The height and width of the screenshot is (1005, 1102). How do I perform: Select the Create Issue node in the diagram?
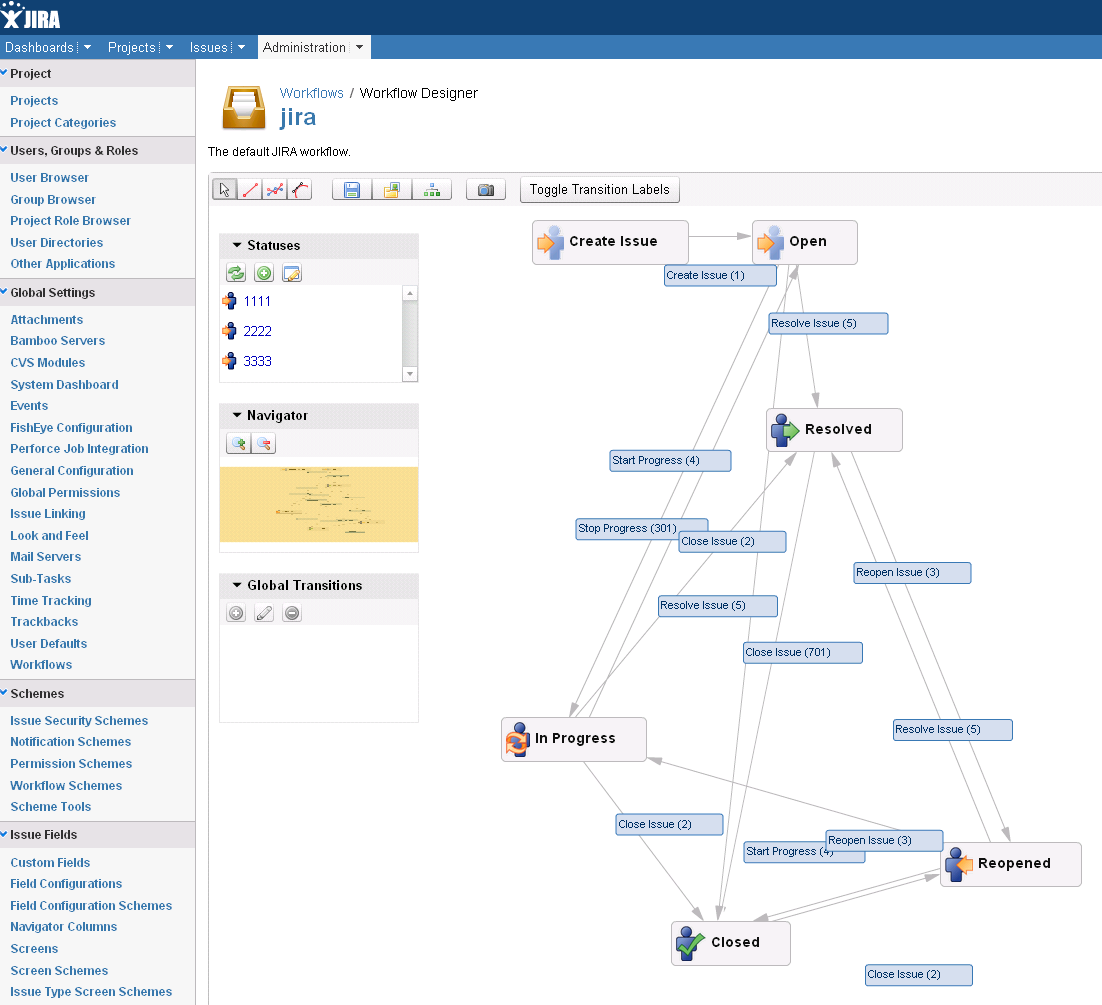tap(610, 242)
